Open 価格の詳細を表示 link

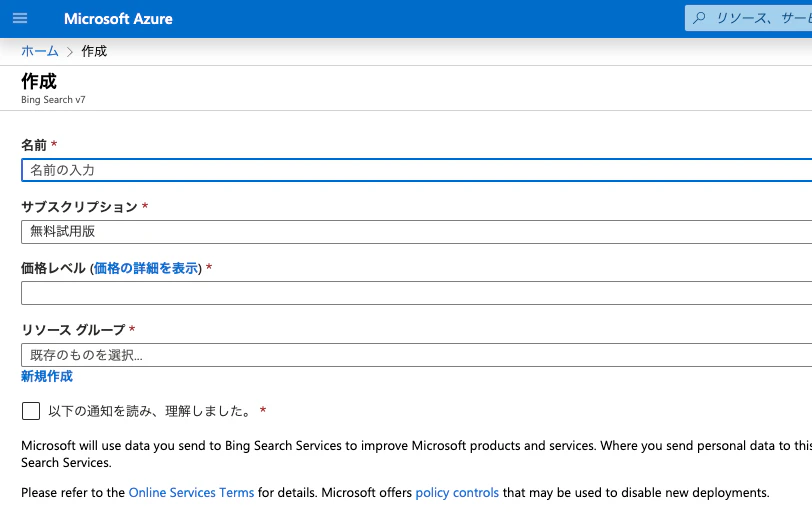click(146, 268)
